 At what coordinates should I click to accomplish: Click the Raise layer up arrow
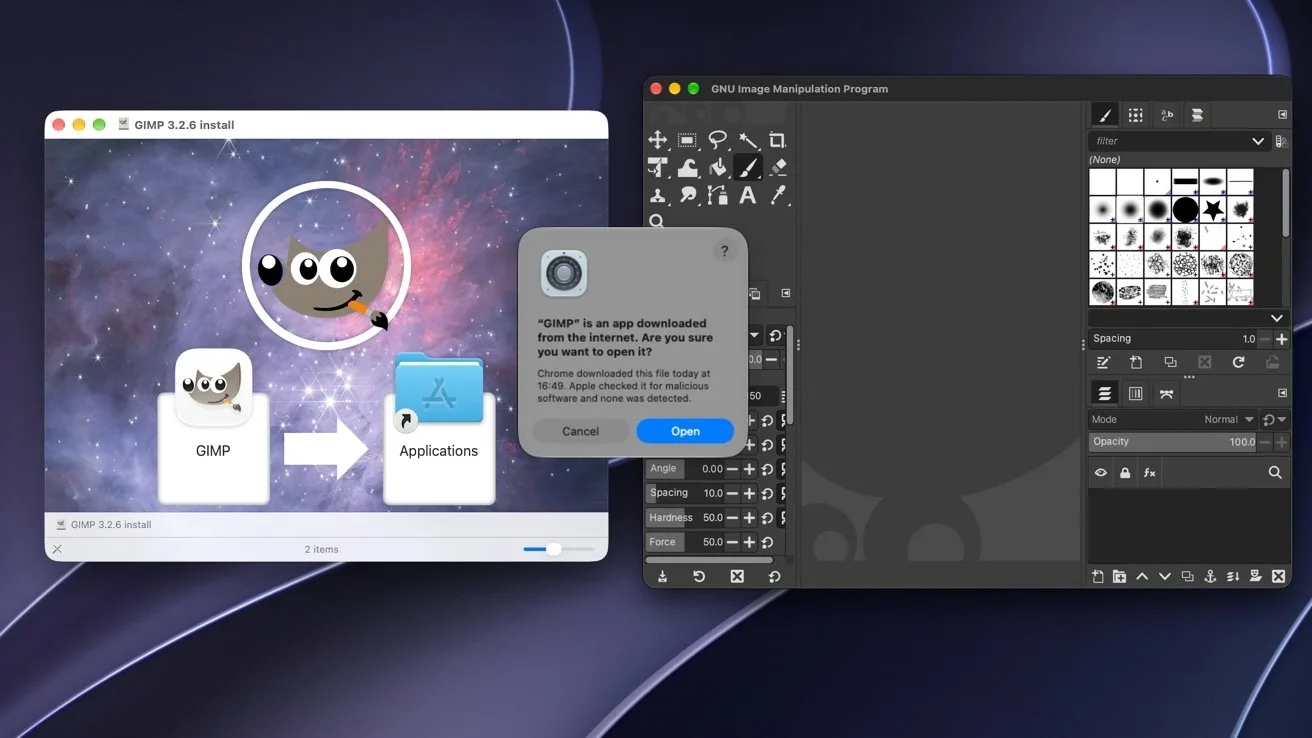(x=1142, y=576)
